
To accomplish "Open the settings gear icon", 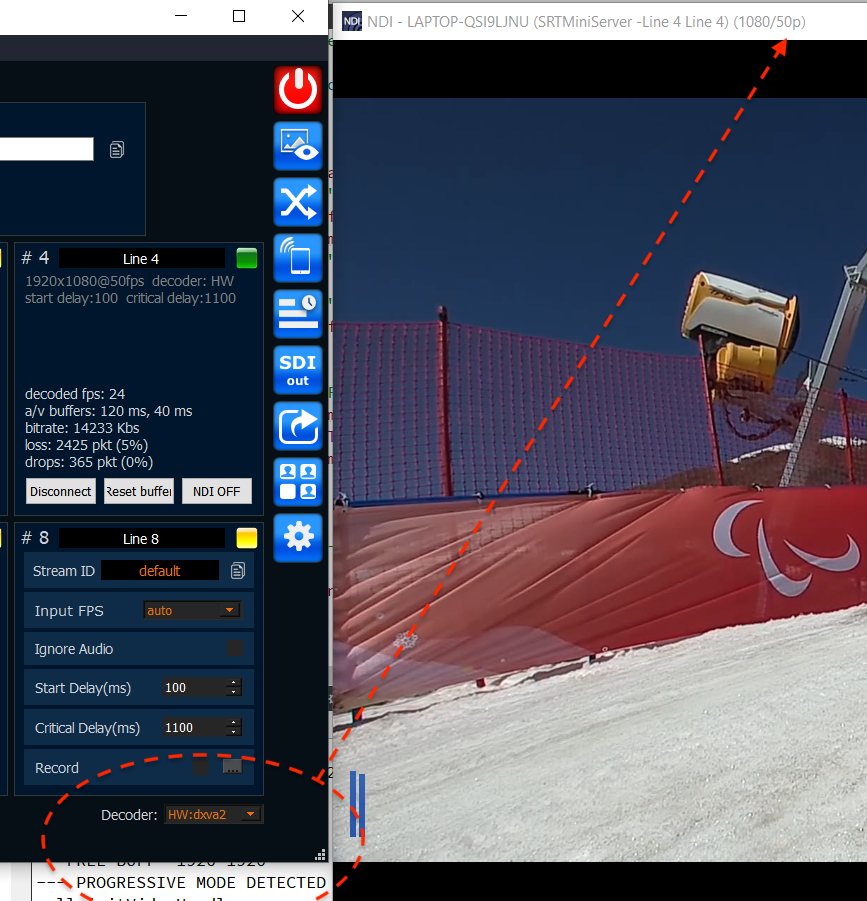I will tap(298, 537).
